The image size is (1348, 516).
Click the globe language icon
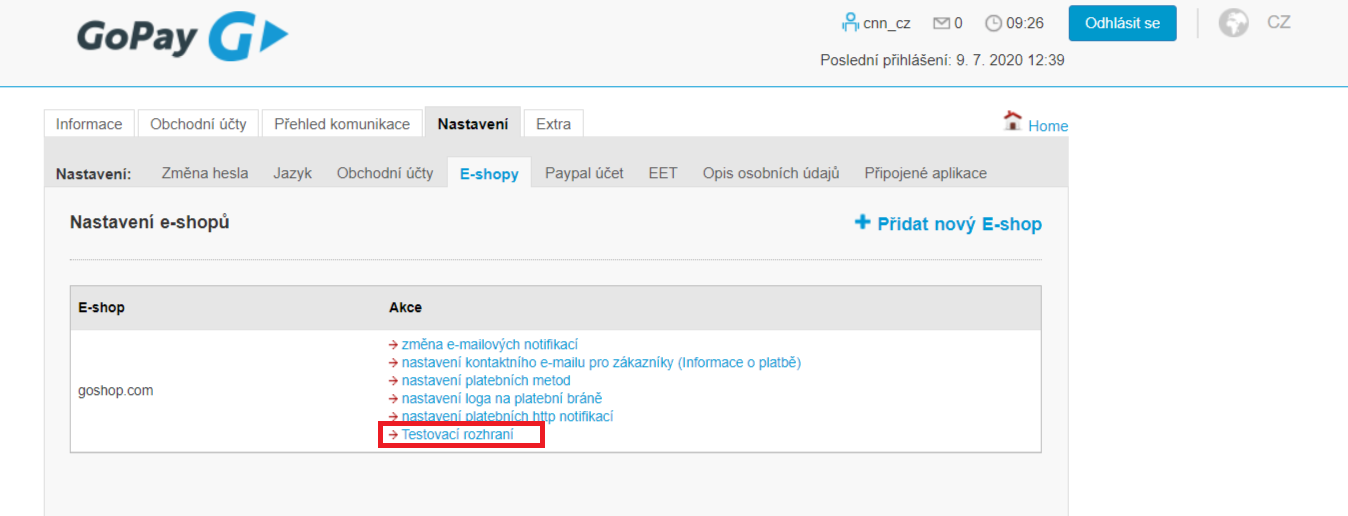click(1233, 22)
